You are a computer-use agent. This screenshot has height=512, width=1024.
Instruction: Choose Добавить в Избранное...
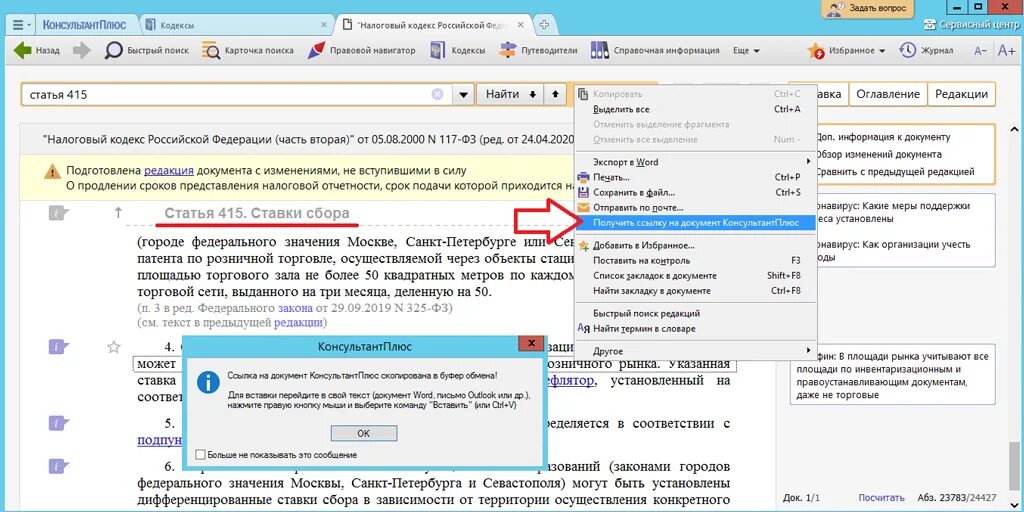tap(696, 246)
